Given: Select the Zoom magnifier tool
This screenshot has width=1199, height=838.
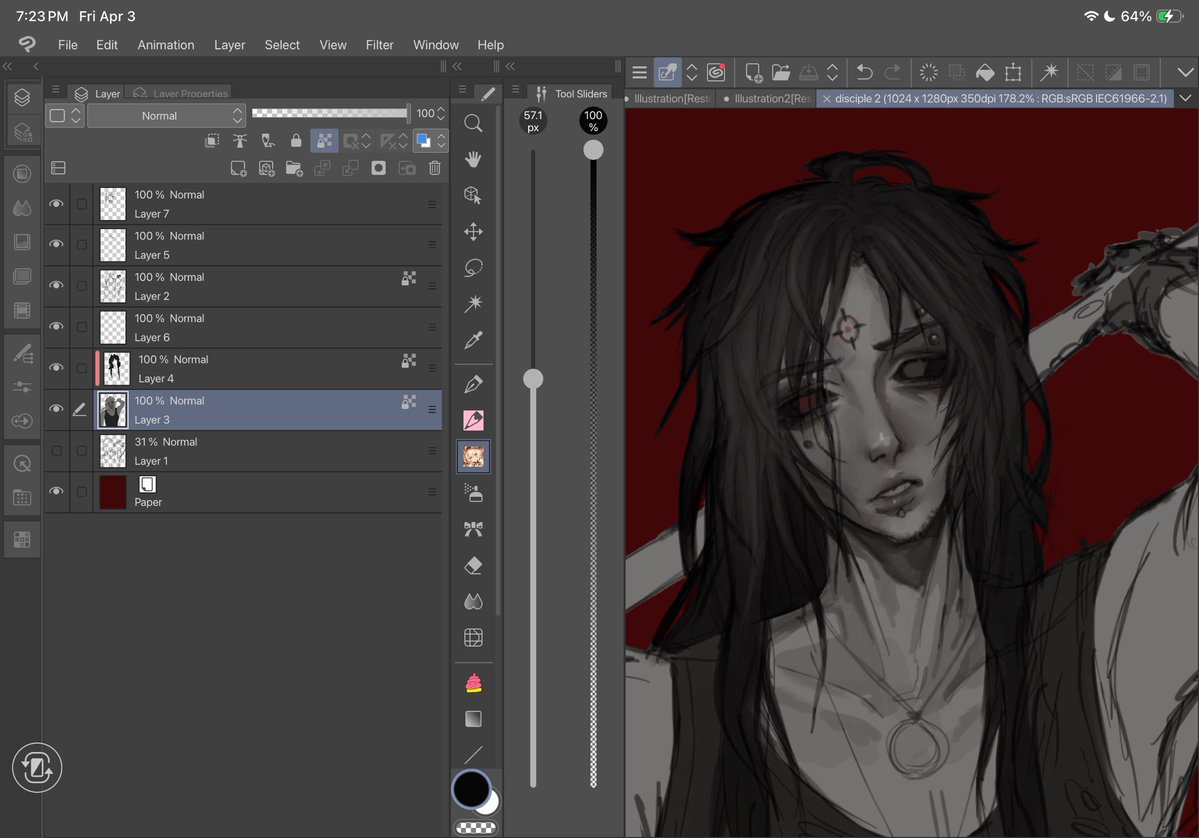Looking at the screenshot, I should coord(474,123).
